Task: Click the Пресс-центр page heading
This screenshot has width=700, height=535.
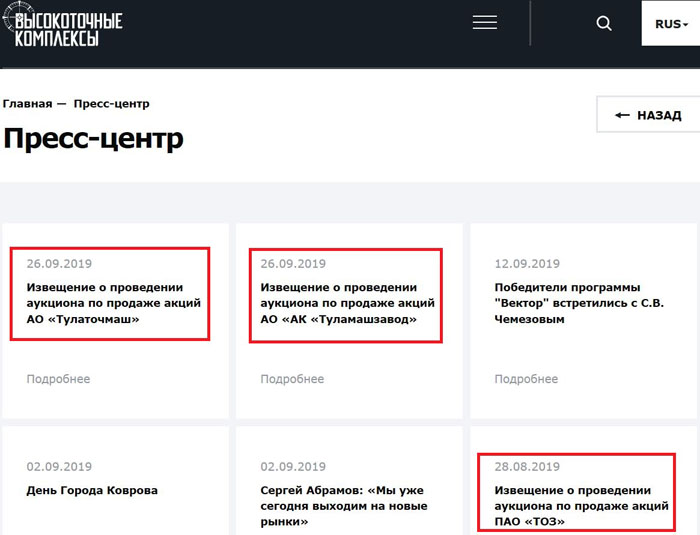Action: tap(93, 138)
